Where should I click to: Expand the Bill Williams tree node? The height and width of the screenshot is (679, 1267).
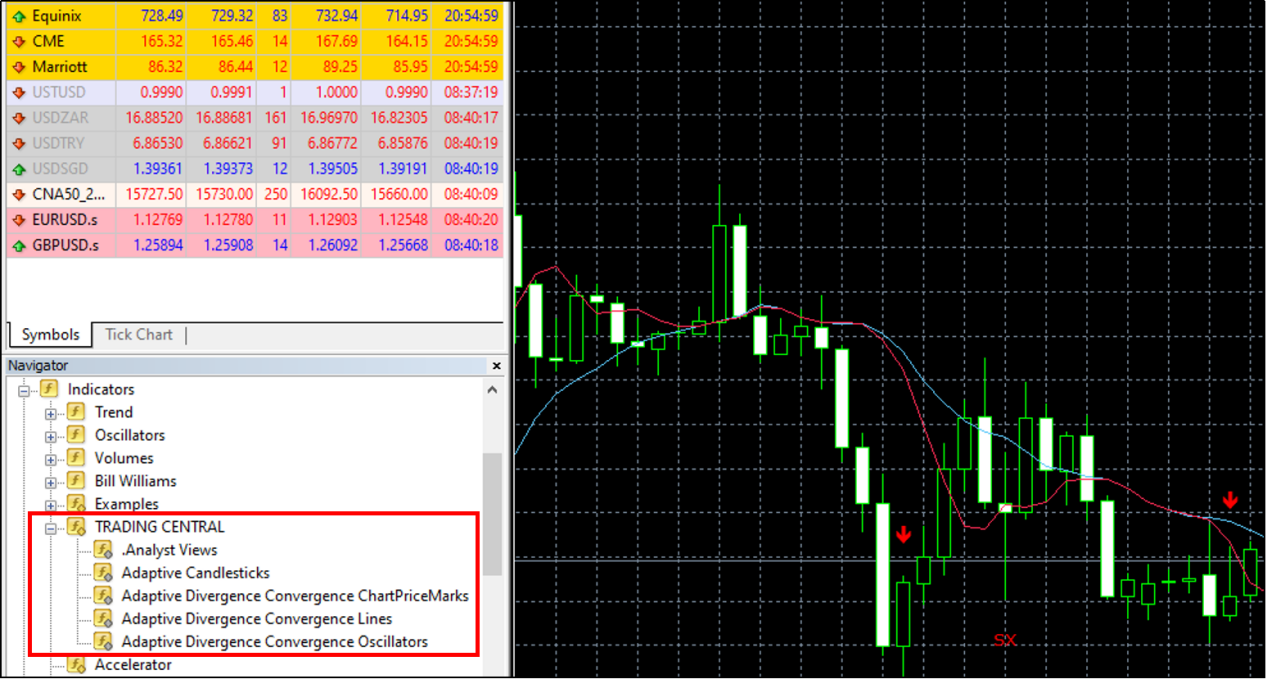tap(51, 482)
